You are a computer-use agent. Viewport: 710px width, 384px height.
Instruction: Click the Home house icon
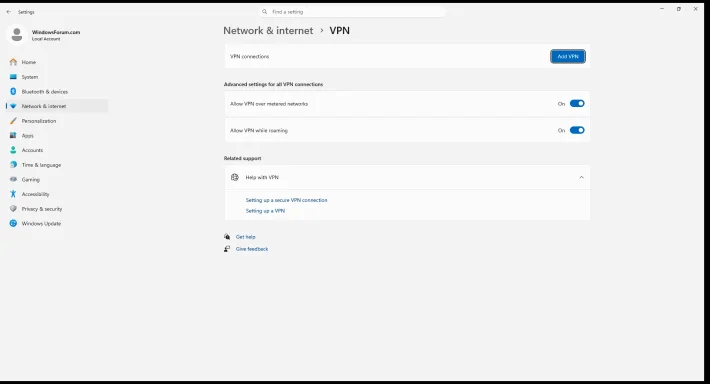tap(13, 62)
